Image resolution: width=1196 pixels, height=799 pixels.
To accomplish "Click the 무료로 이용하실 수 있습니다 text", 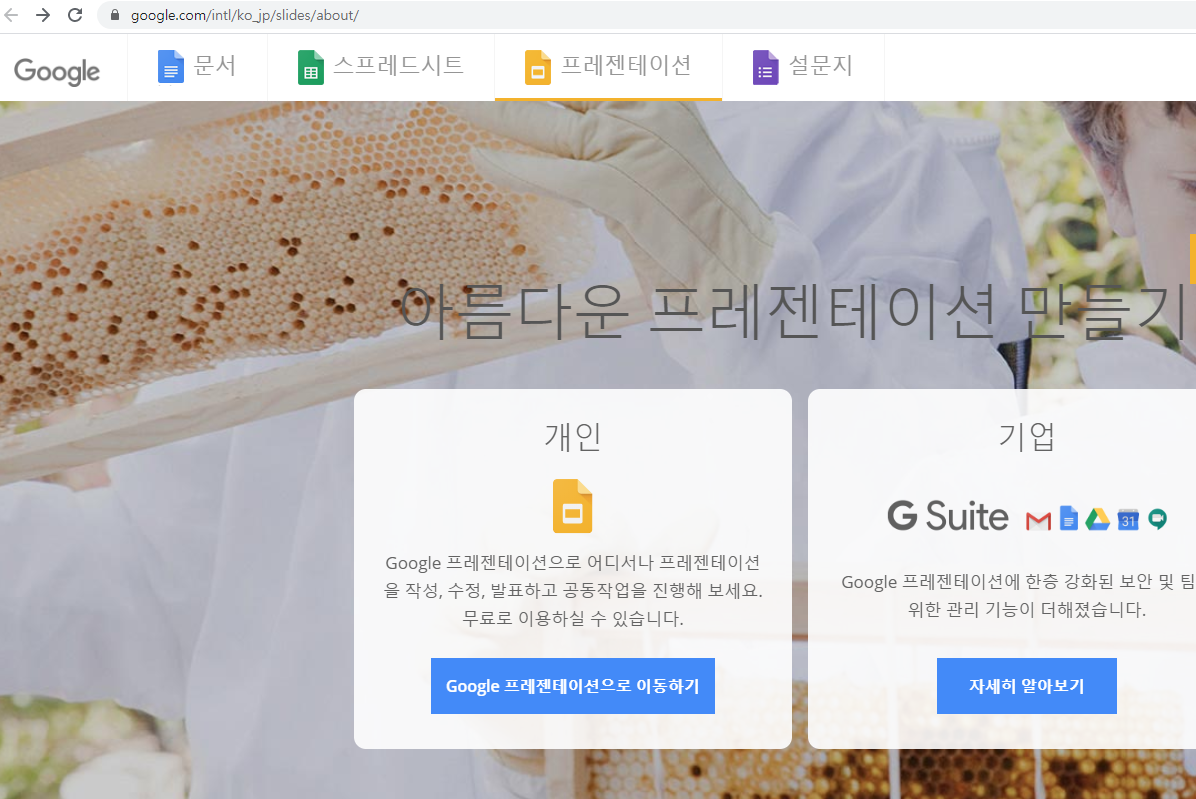I will pos(573,618).
